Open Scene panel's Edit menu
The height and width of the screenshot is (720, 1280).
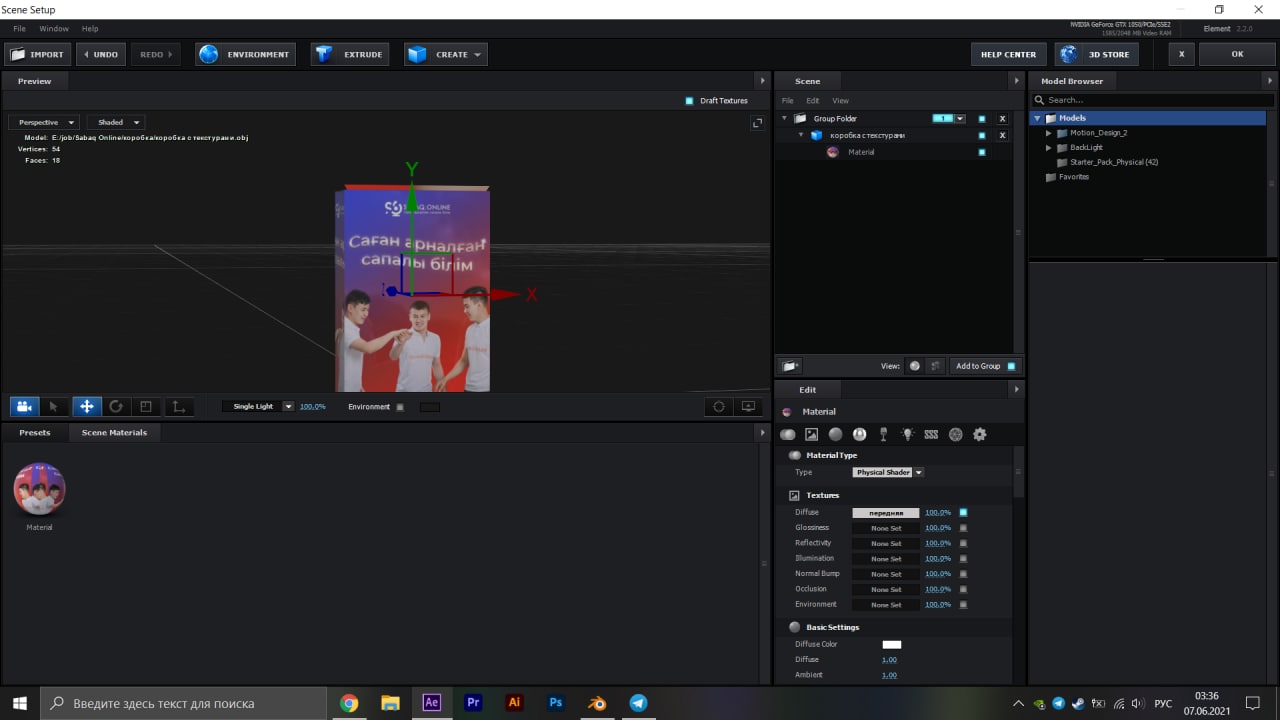pyautogui.click(x=812, y=101)
